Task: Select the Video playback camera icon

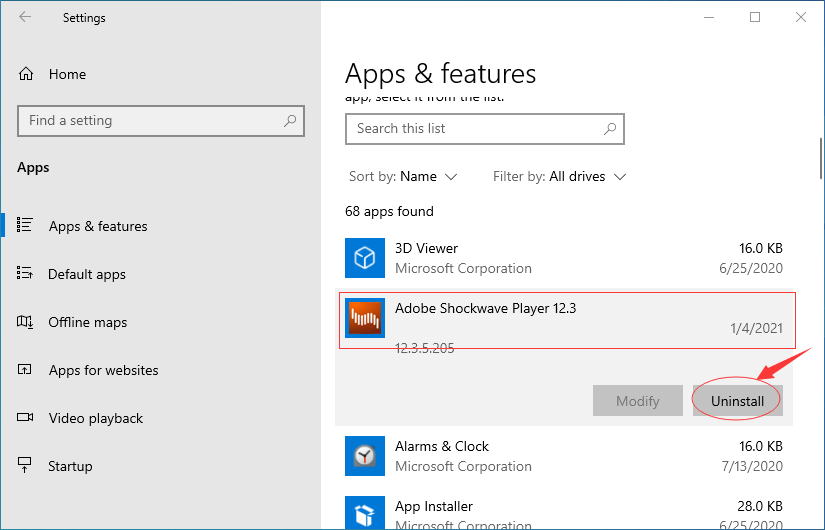Action: 25,417
